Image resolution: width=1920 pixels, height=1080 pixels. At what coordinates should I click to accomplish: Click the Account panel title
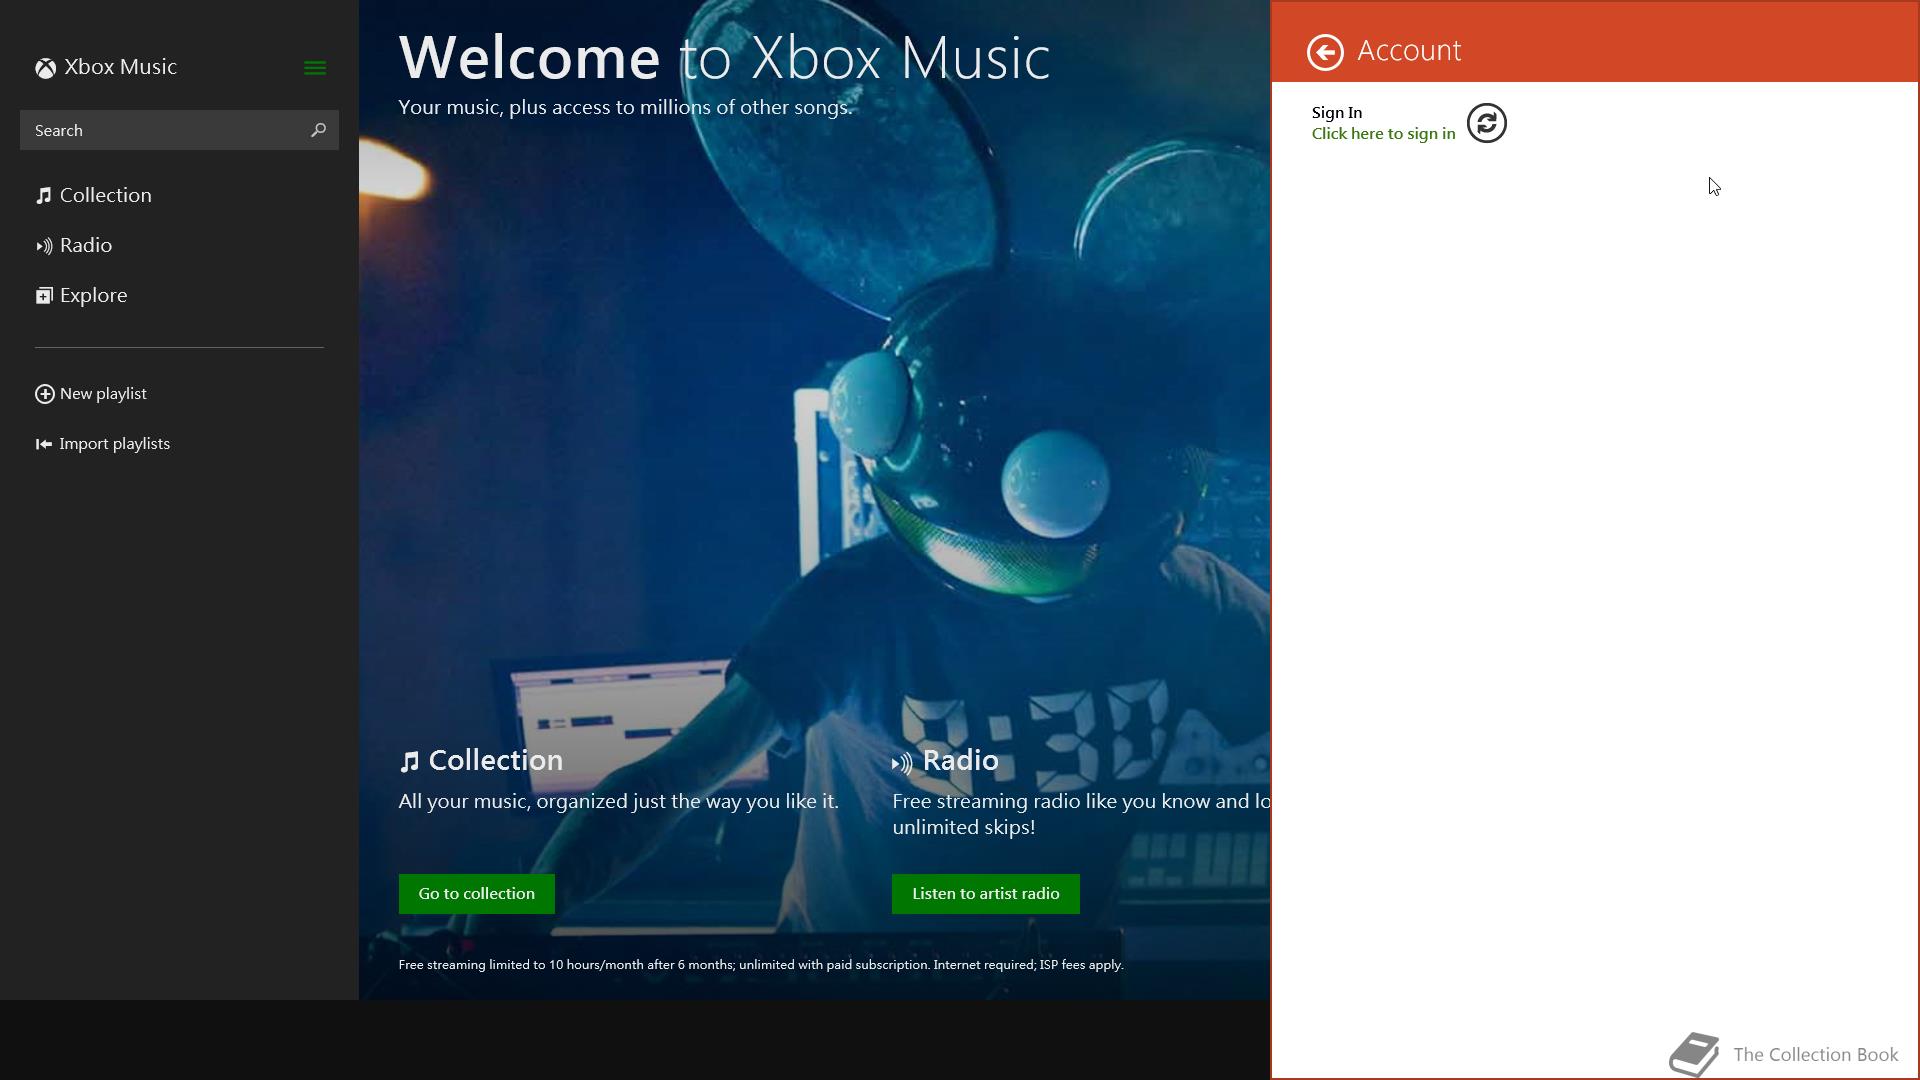(1409, 50)
